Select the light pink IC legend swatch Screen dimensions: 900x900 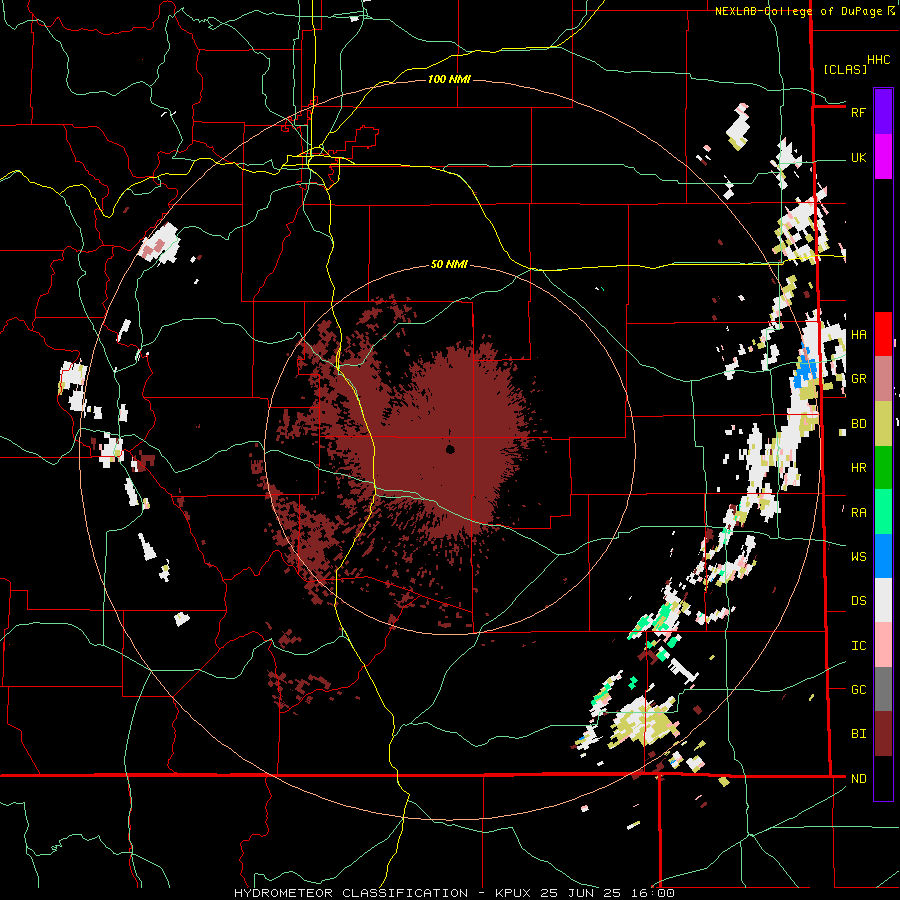pyautogui.click(x=883, y=645)
